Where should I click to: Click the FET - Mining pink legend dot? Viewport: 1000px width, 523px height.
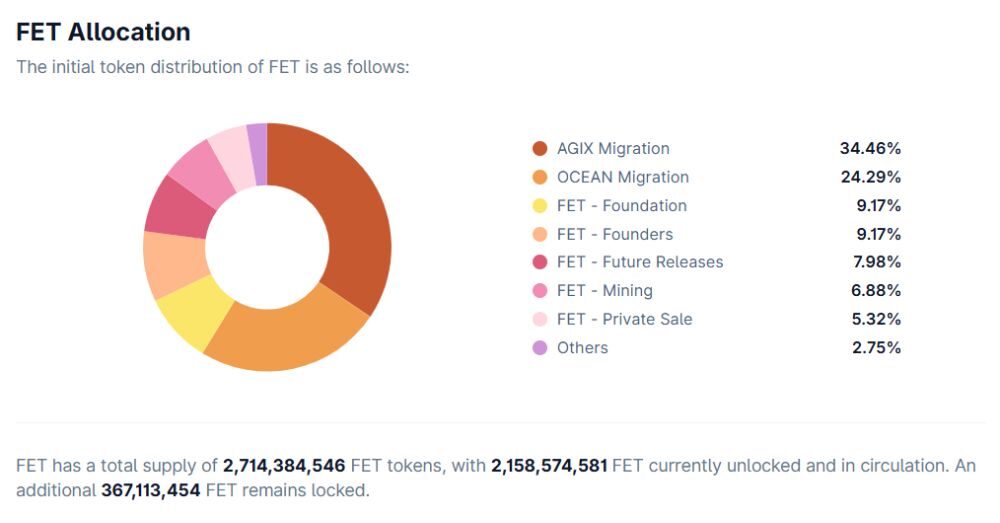click(540, 291)
